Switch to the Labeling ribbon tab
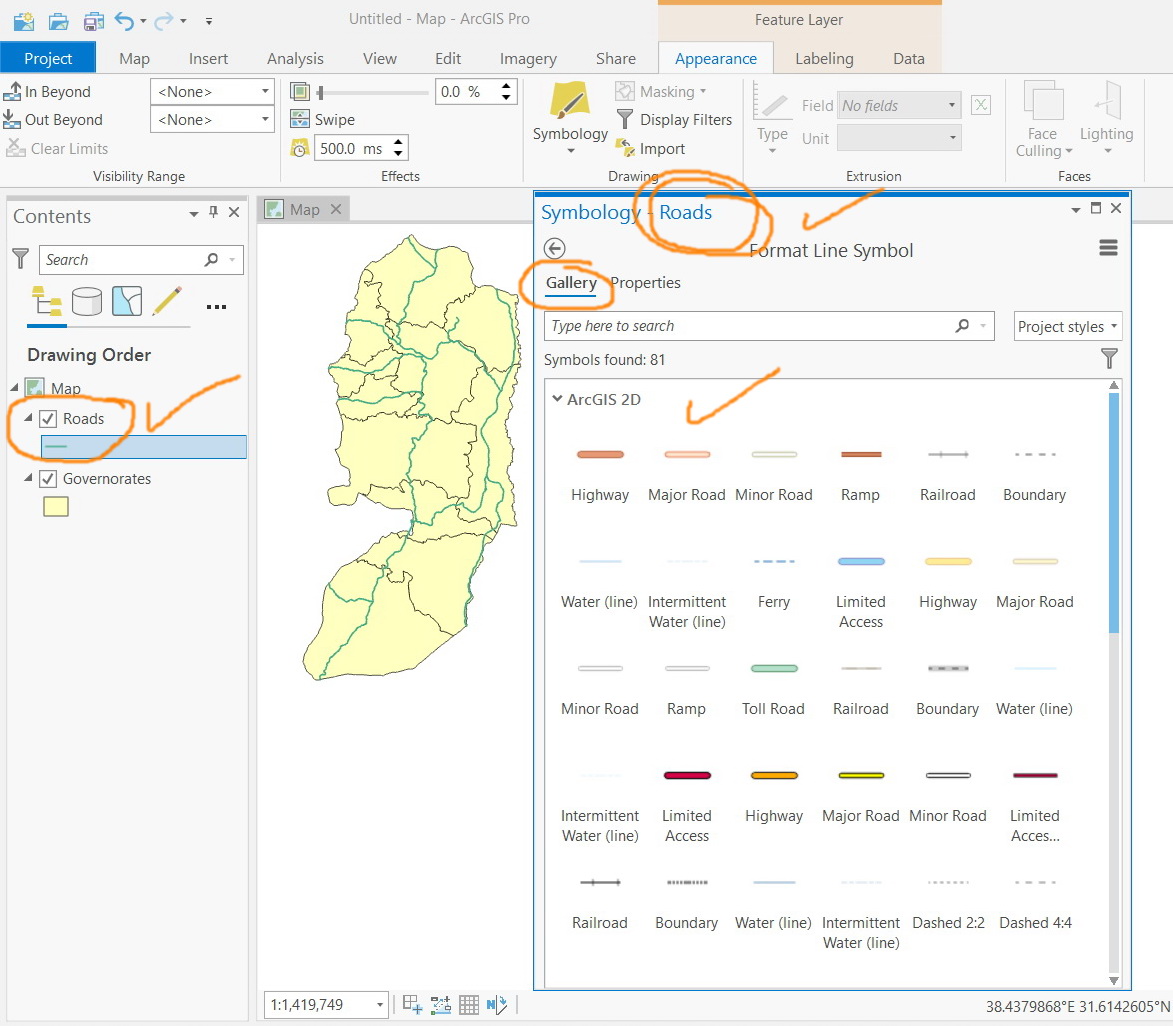Image resolution: width=1173 pixels, height=1026 pixels. [x=824, y=58]
